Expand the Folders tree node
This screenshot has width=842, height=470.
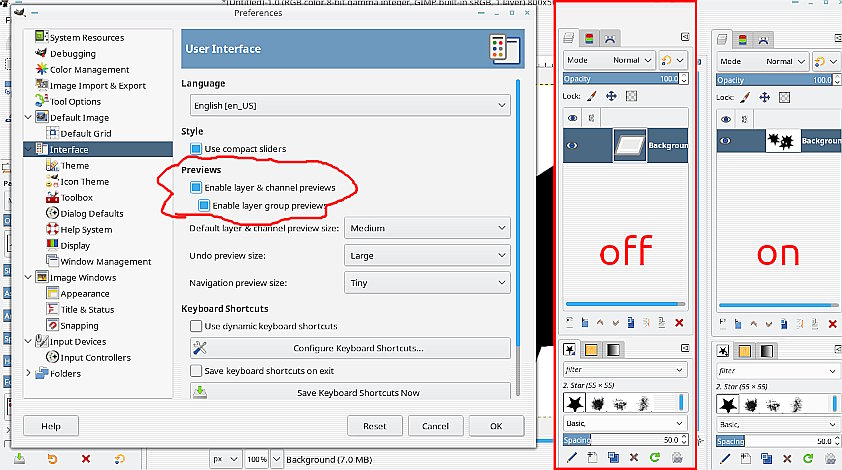click(28, 373)
